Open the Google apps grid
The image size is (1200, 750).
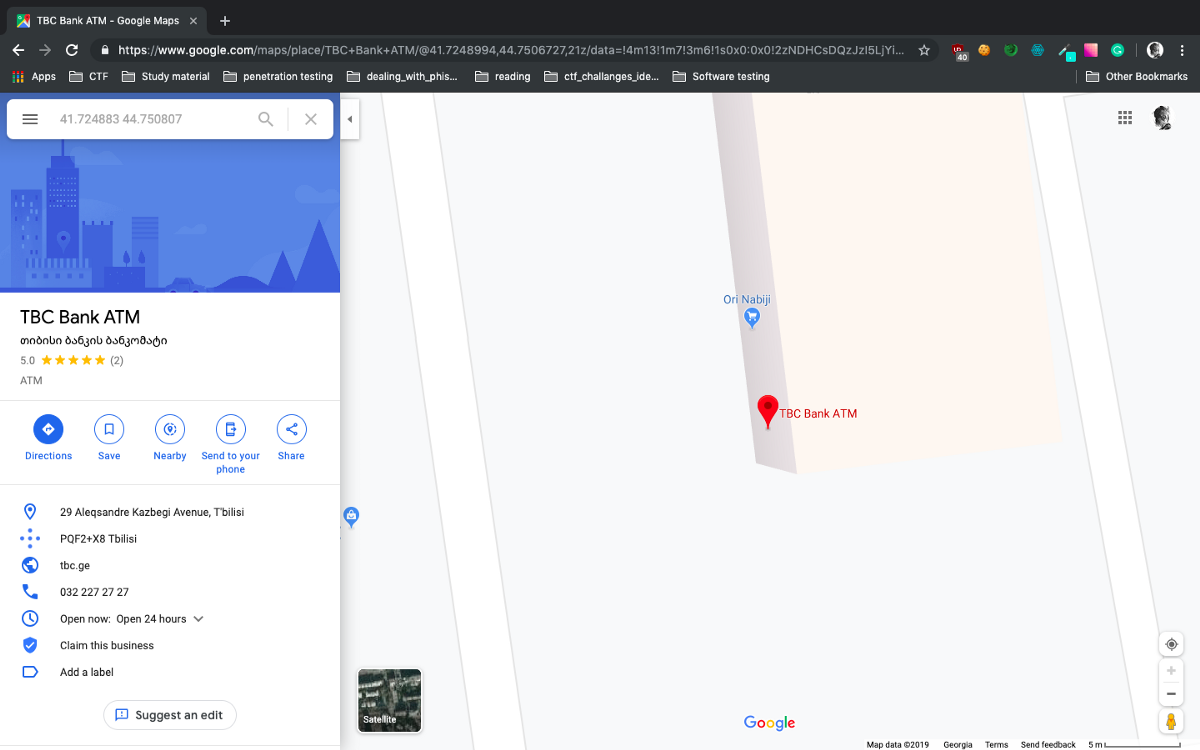coord(1125,118)
